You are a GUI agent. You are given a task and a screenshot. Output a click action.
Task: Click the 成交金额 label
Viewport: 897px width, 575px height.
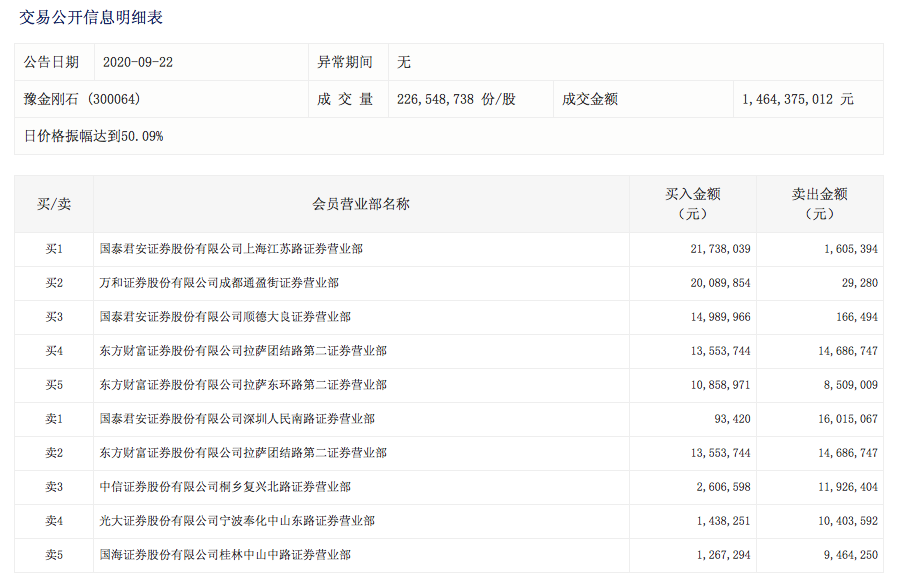coord(590,100)
